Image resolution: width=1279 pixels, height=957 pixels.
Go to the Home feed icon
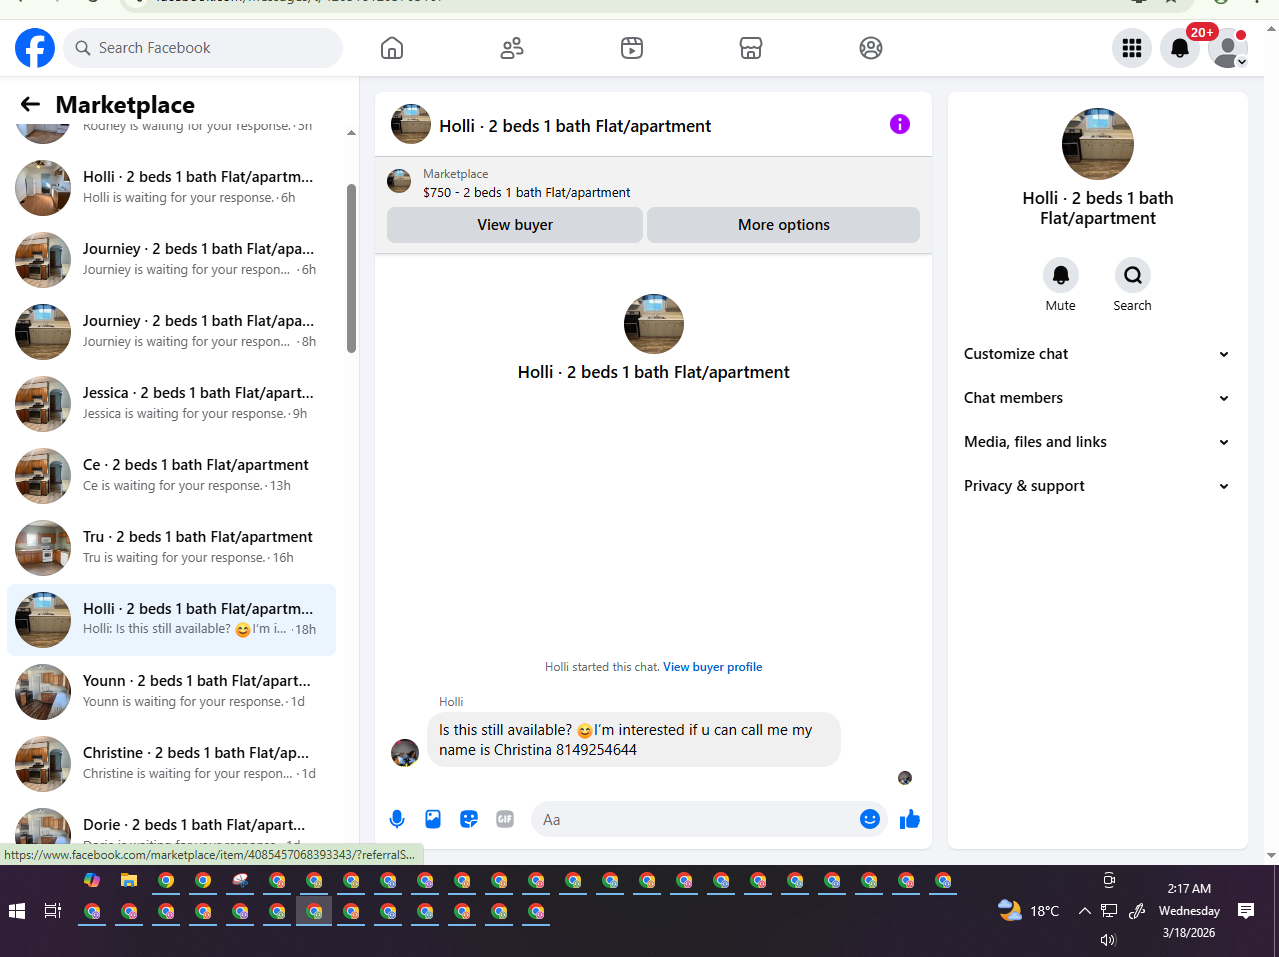392,48
